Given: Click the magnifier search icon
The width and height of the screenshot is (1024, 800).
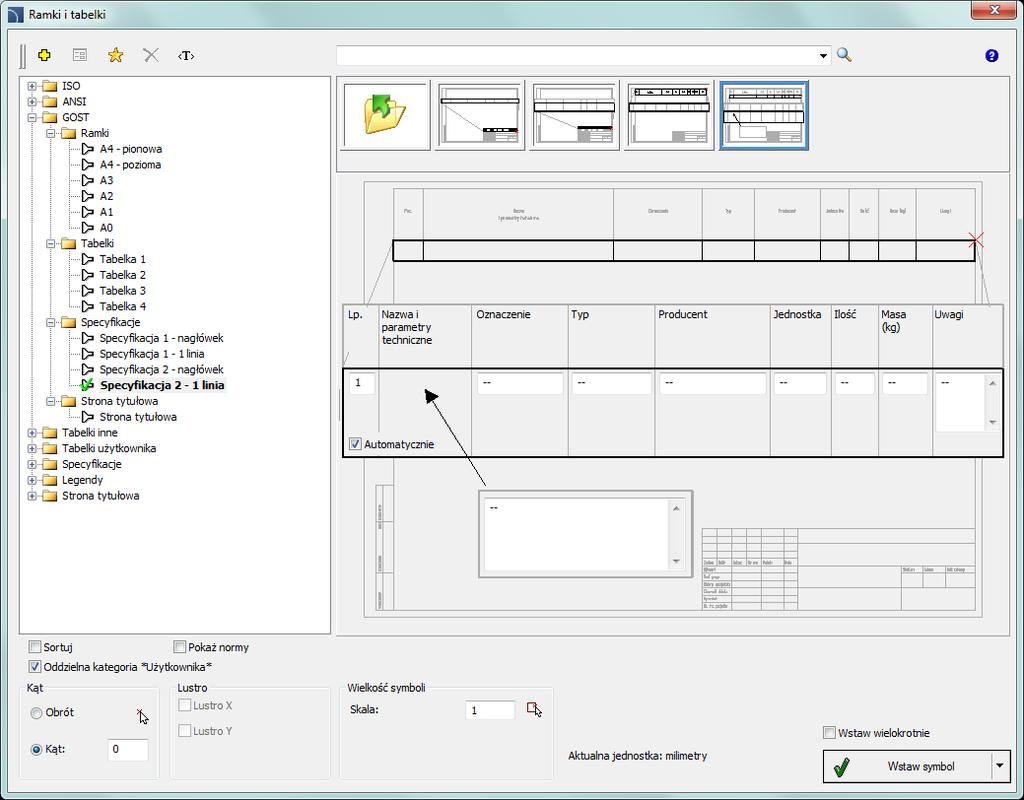Looking at the screenshot, I should (x=844, y=55).
